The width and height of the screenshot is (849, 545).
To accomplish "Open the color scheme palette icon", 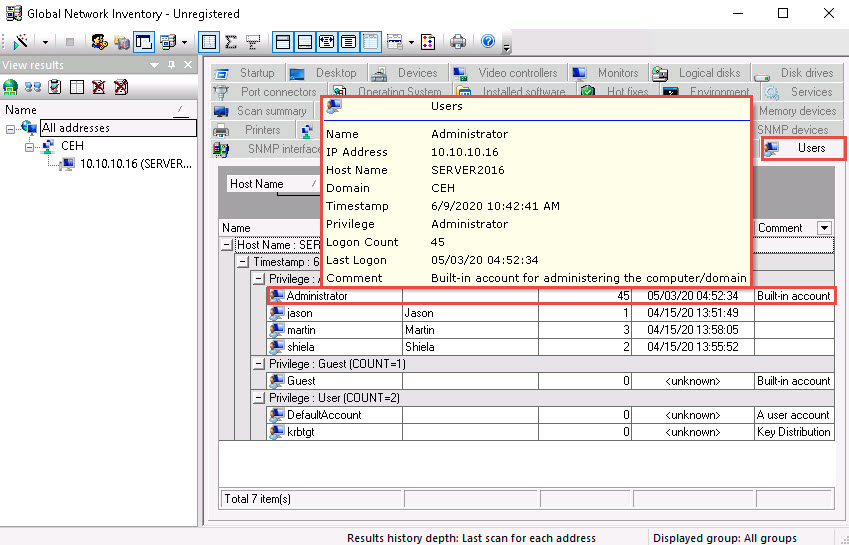I will [428, 42].
